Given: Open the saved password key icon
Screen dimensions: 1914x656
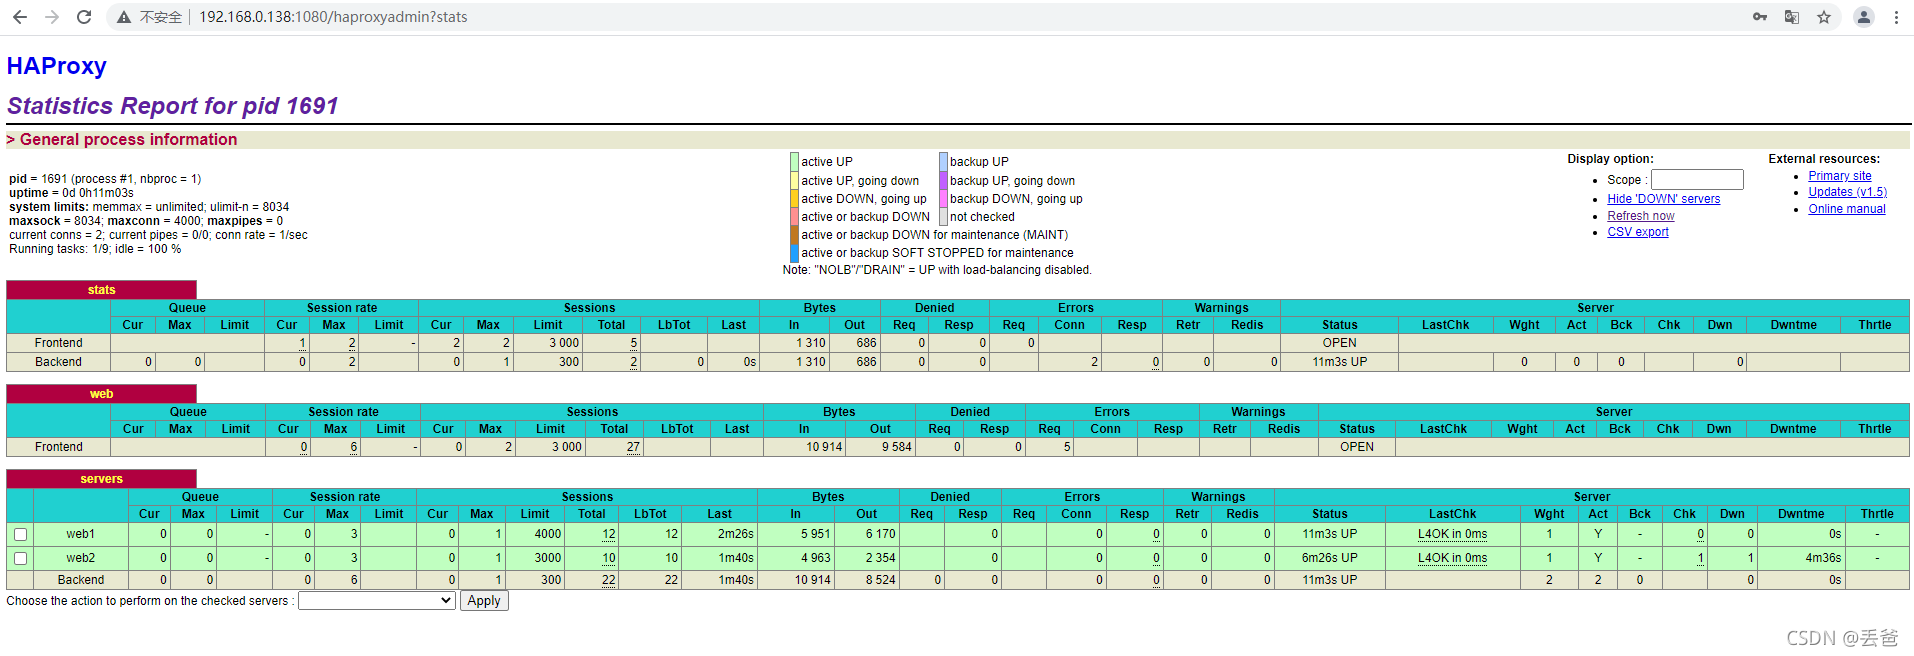Looking at the screenshot, I should (x=1760, y=17).
